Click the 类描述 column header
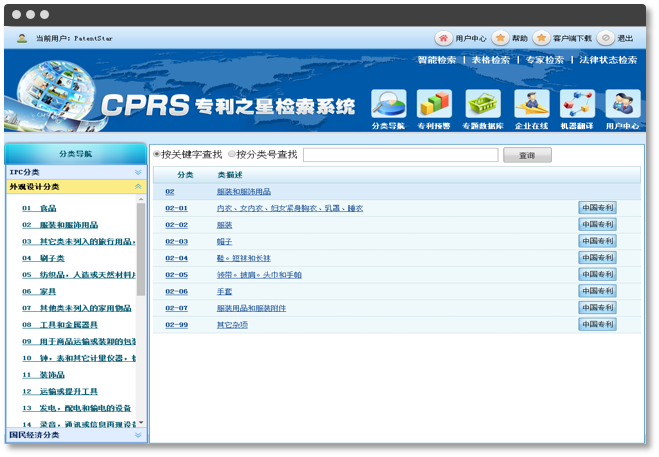Viewport: 659px width, 457px height. (230, 175)
